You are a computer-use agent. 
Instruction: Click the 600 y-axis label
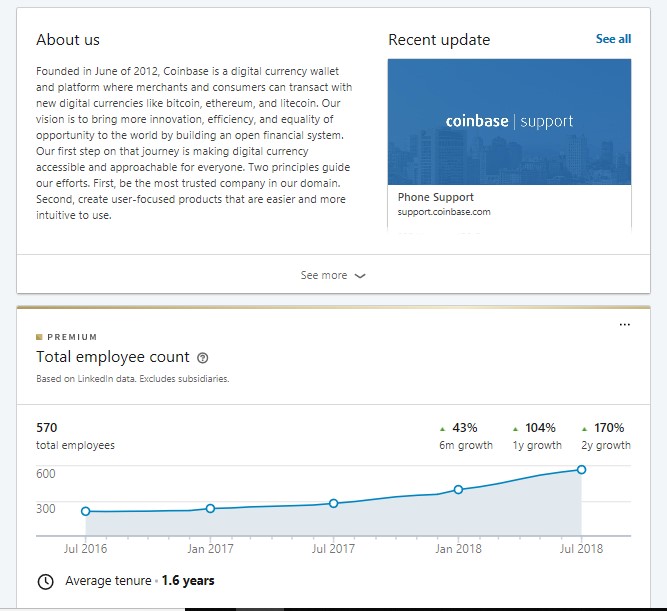46,474
